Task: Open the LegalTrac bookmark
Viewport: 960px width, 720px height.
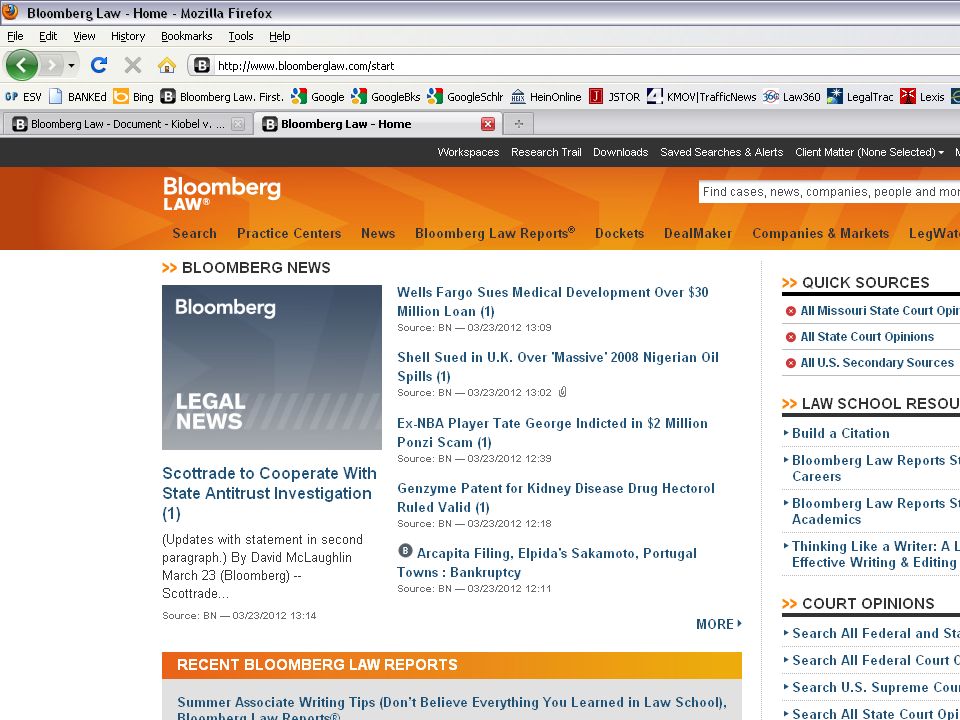Action: point(860,97)
